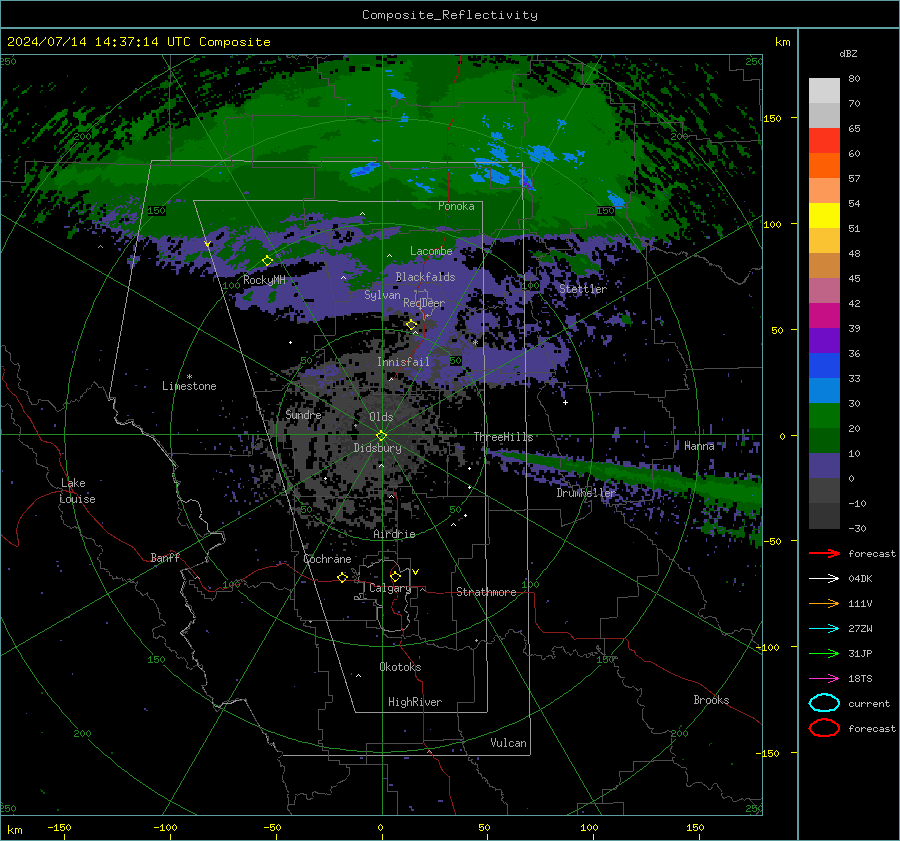Click the Sylvan label on map
The width and height of the screenshot is (900, 841).
[x=382, y=295]
